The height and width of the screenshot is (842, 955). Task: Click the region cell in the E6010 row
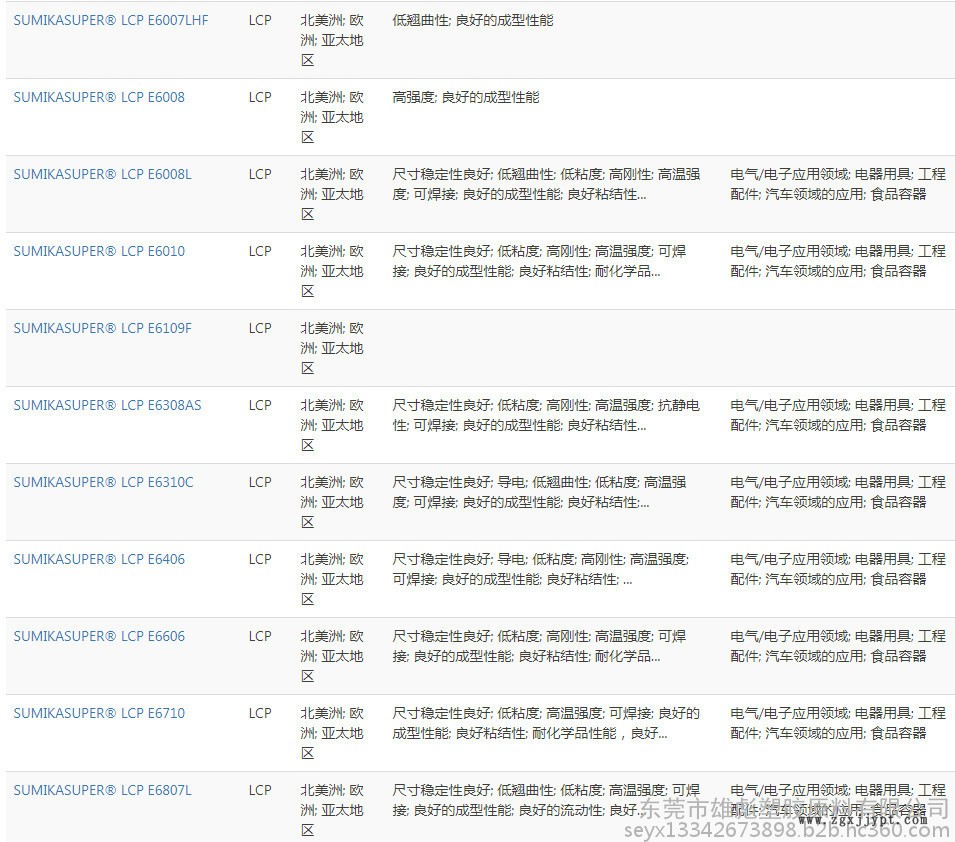click(x=332, y=270)
